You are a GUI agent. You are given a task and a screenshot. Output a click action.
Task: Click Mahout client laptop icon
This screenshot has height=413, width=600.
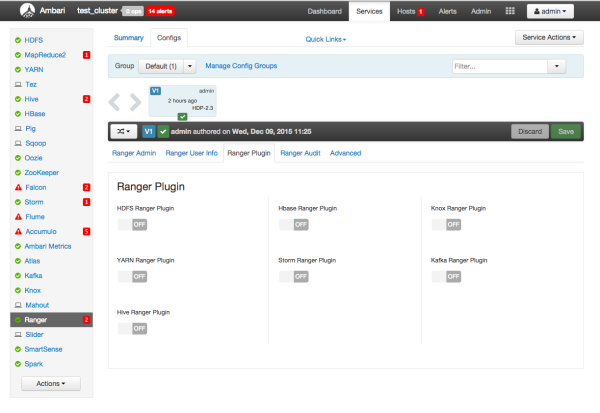[x=18, y=305]
